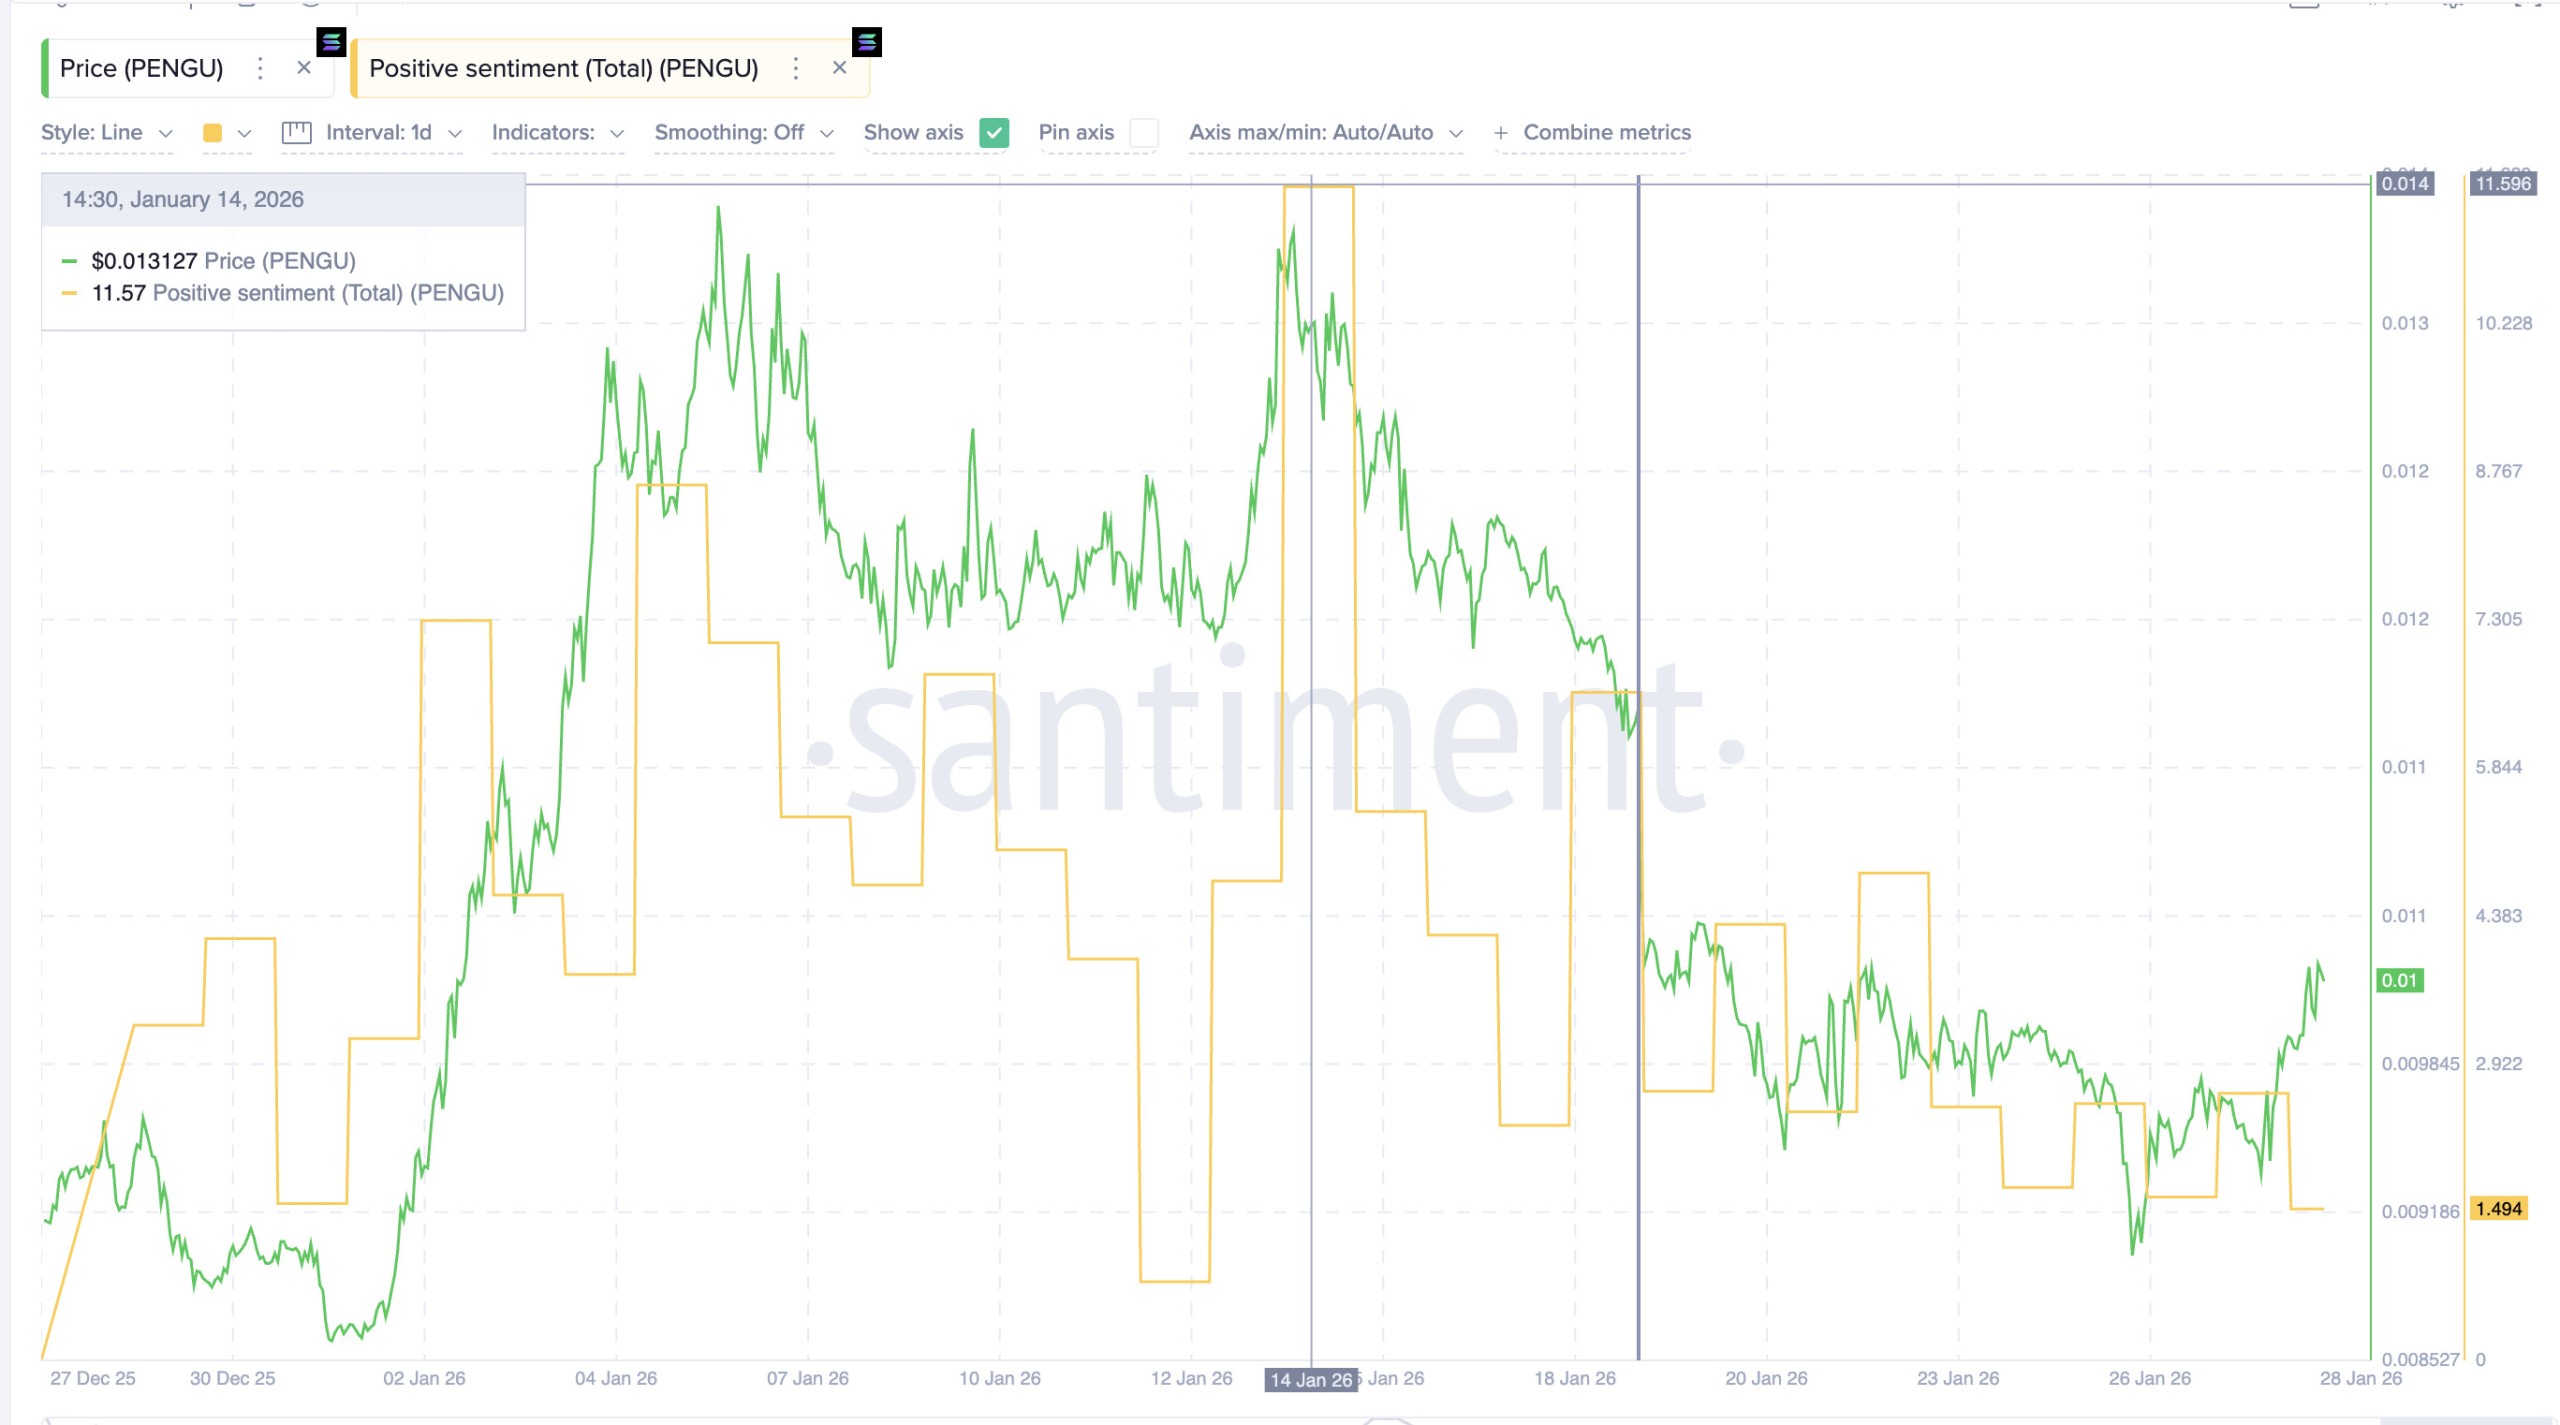The height and width of the screenshot is (1425, 2560).
Task: Click the 14 Jan 26 date marker
Action: pos(1310,1380)
